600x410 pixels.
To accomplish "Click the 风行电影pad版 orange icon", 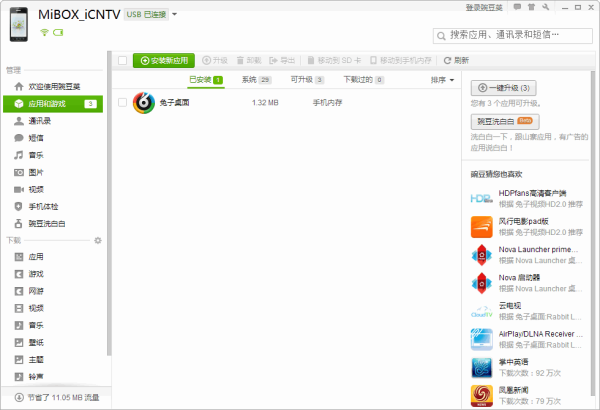I will [482, 227].
